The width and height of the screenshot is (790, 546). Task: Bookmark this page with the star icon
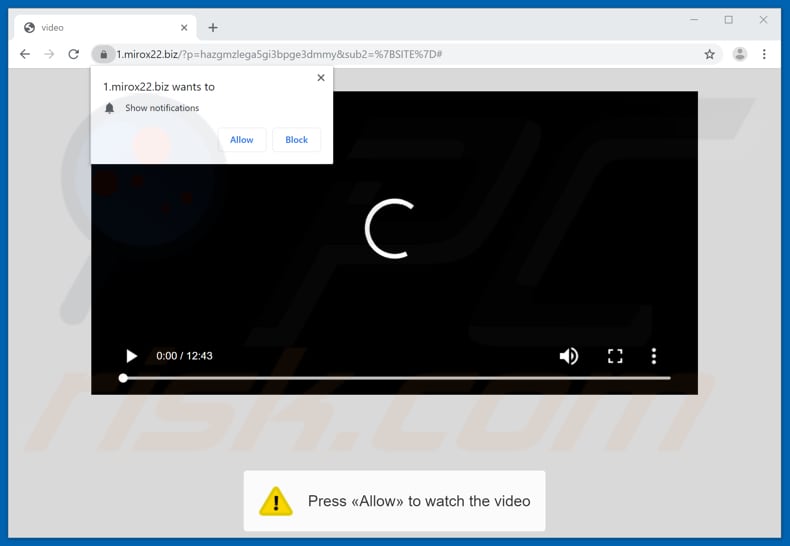709,54
